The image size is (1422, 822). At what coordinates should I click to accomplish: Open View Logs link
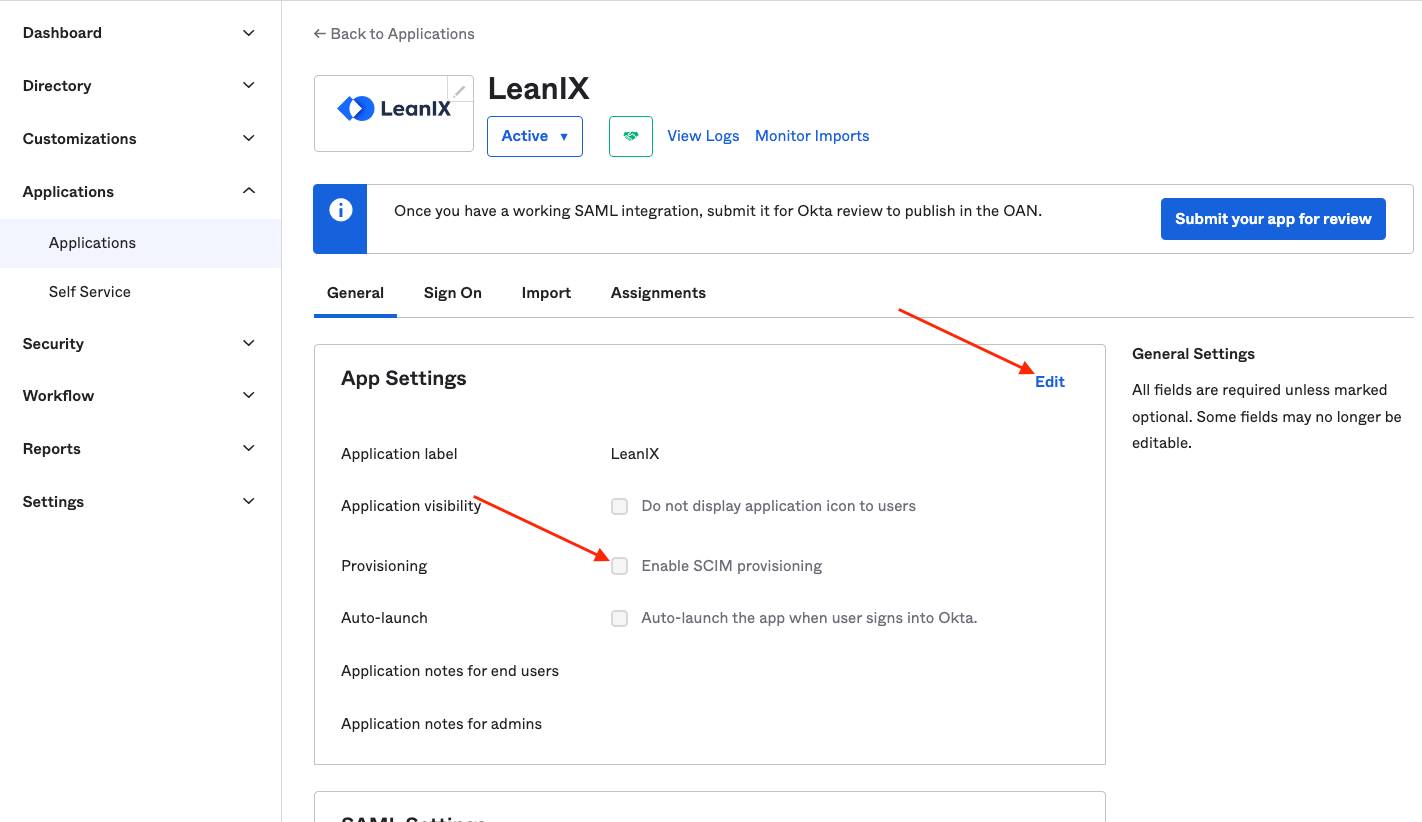click(x=703, y=136)
